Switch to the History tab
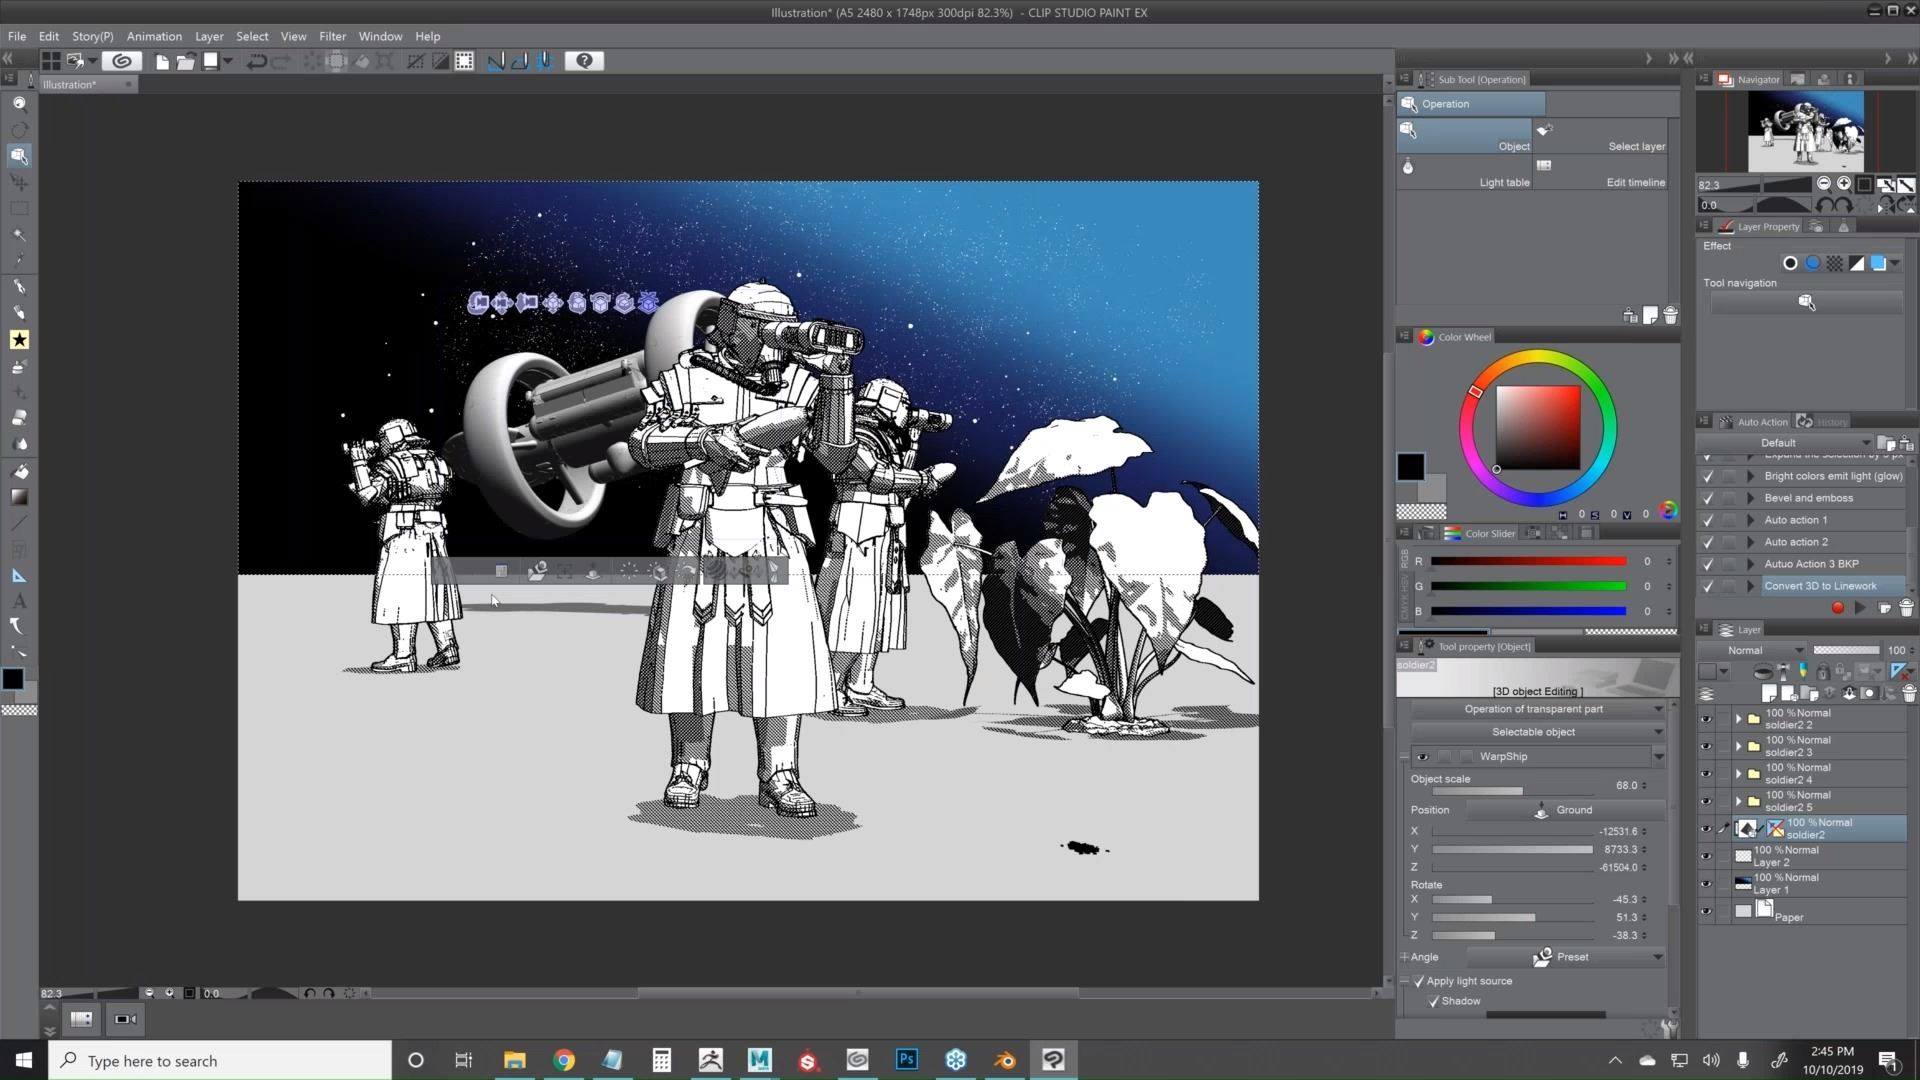Viewport: 1920px width, 1080px height. pos(1823,422)
